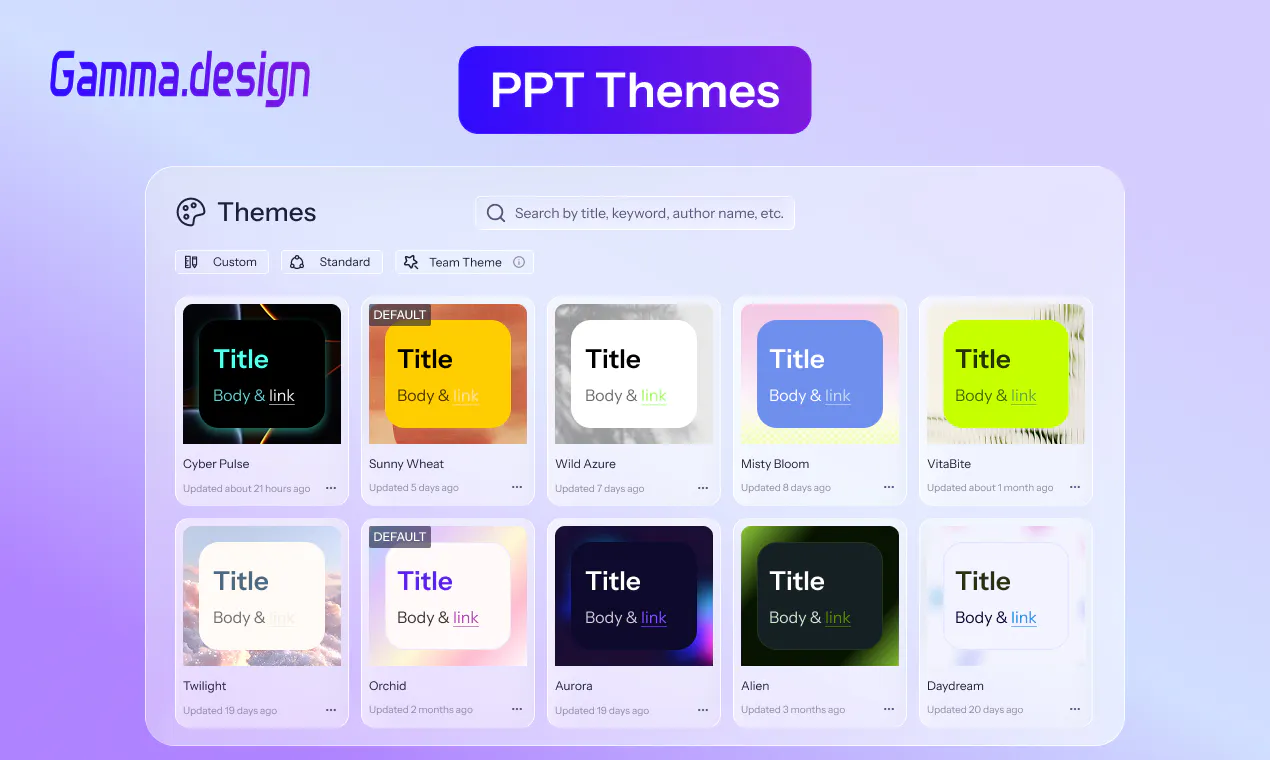Click the Team Theme info icon
The height and width of the screenshot is (760, 1270).
(x=519, y=262)
